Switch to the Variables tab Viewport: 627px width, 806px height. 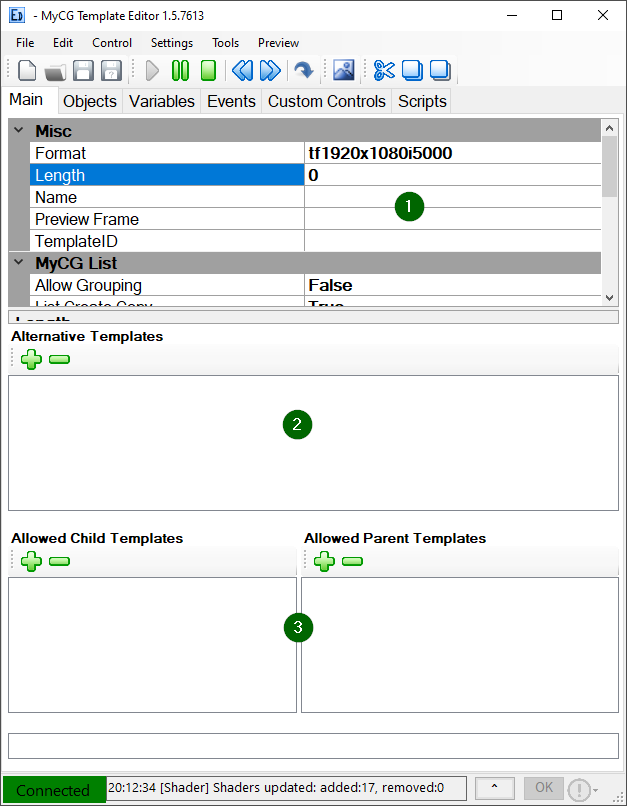pyautogui.click(x=162, y=101)
